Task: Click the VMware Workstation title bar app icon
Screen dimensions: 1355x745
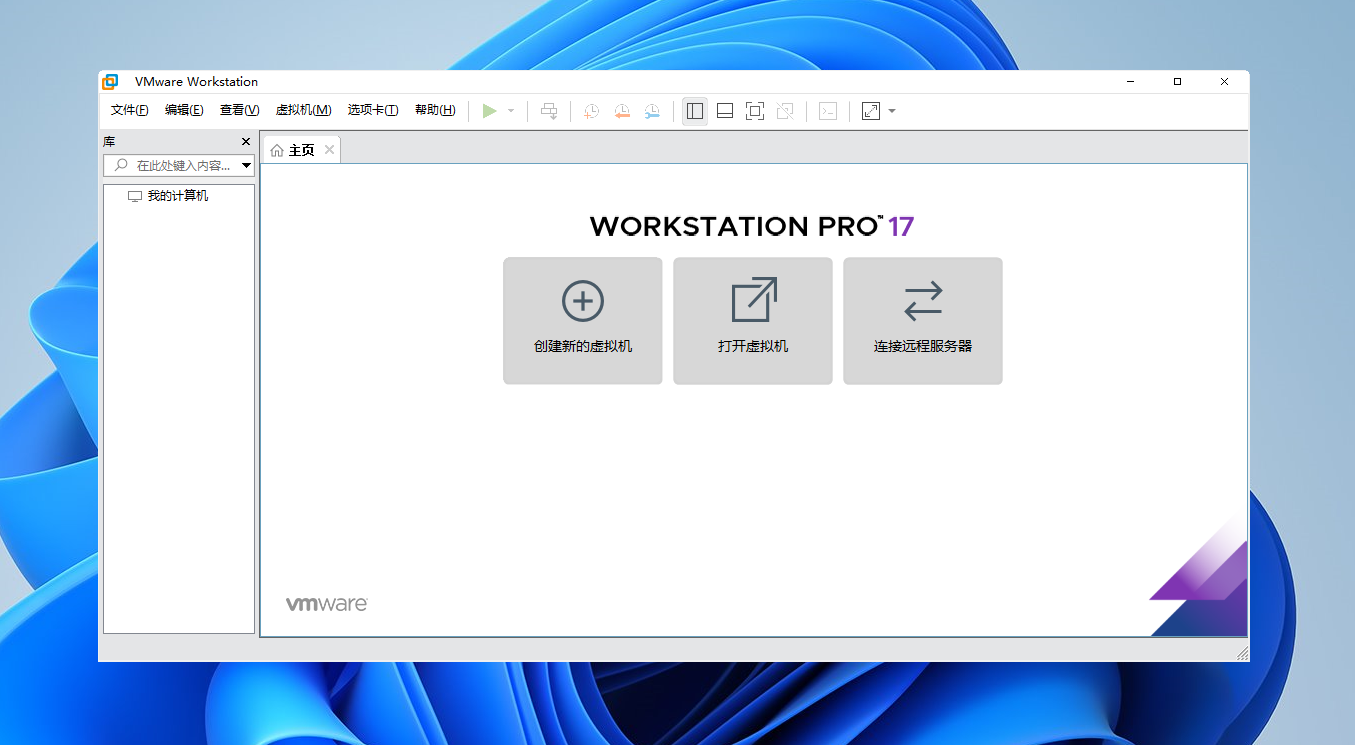Action: tap(111, 82)
